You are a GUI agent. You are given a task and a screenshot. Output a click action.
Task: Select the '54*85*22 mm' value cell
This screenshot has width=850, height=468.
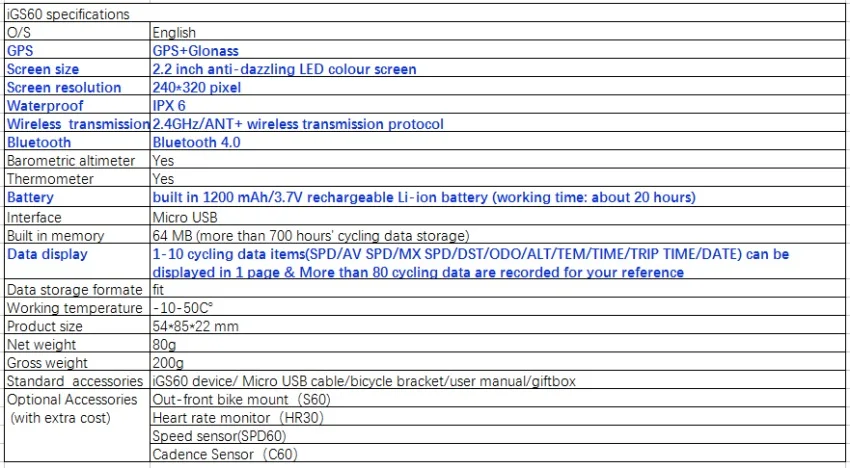[498, 326]
